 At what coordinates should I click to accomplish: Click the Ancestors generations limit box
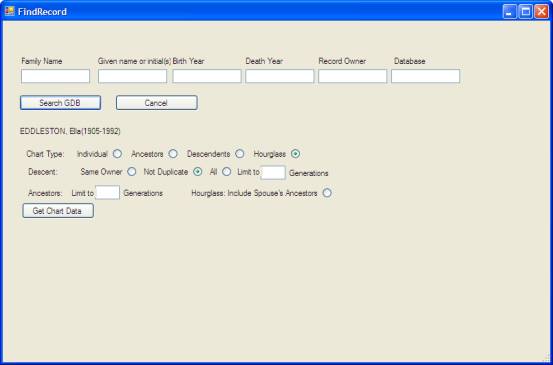pos(108,193)
